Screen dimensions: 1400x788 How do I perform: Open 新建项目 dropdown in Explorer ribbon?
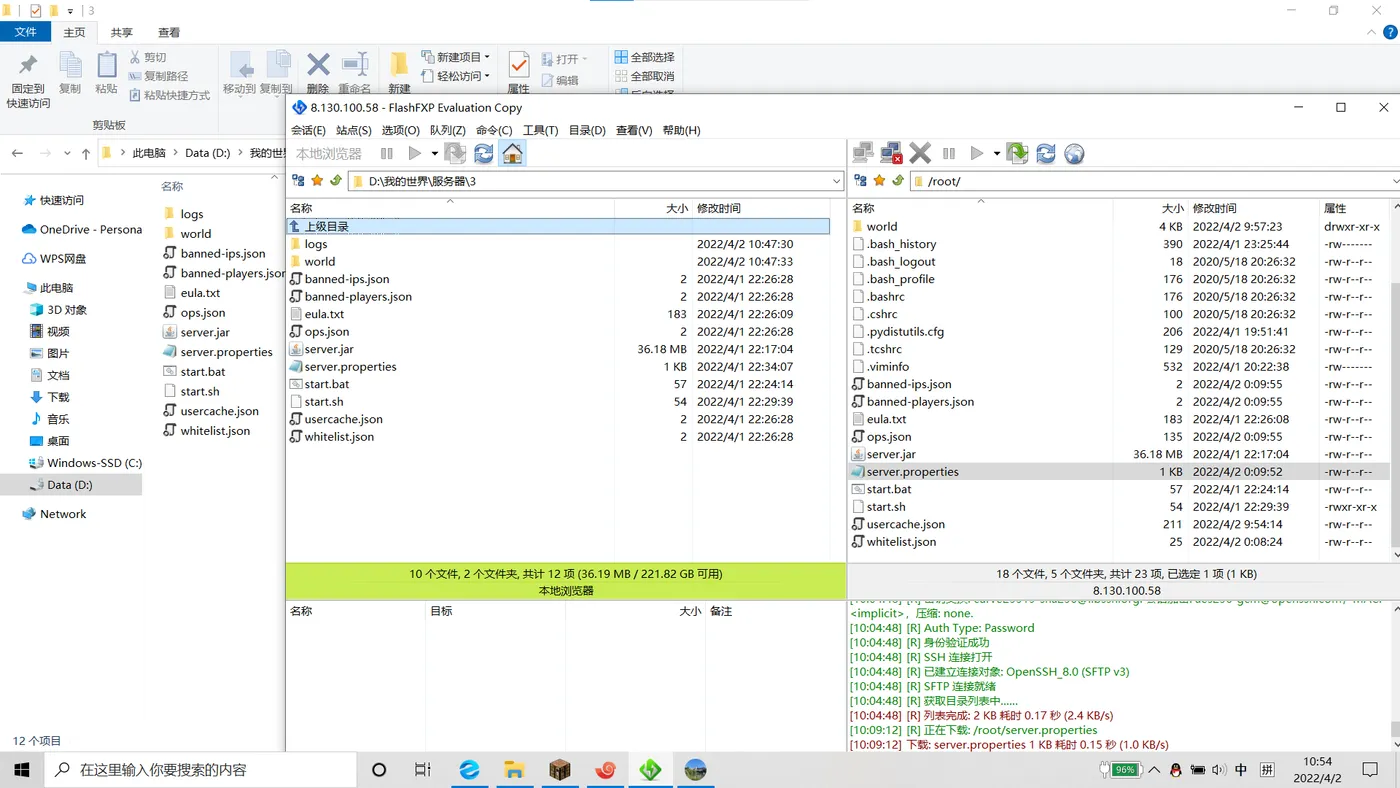(x=455, y=57)
